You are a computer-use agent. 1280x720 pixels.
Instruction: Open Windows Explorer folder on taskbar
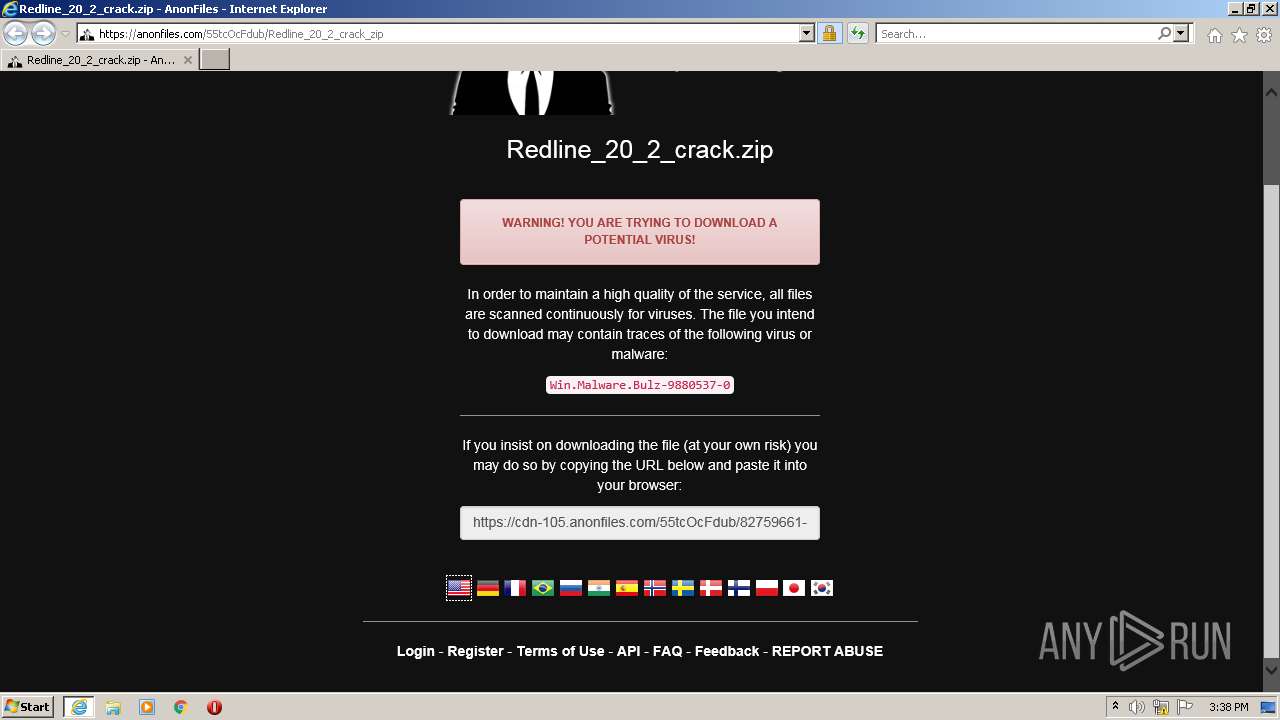[113, 707]
